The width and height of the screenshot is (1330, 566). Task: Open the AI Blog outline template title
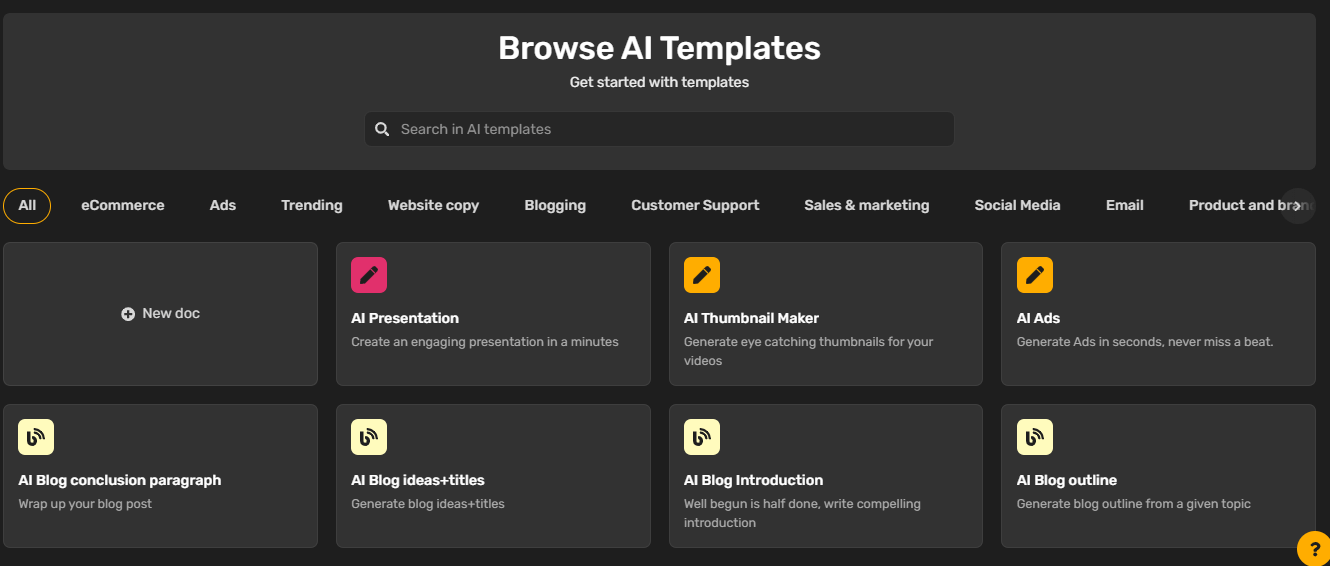click(1067, 480)
